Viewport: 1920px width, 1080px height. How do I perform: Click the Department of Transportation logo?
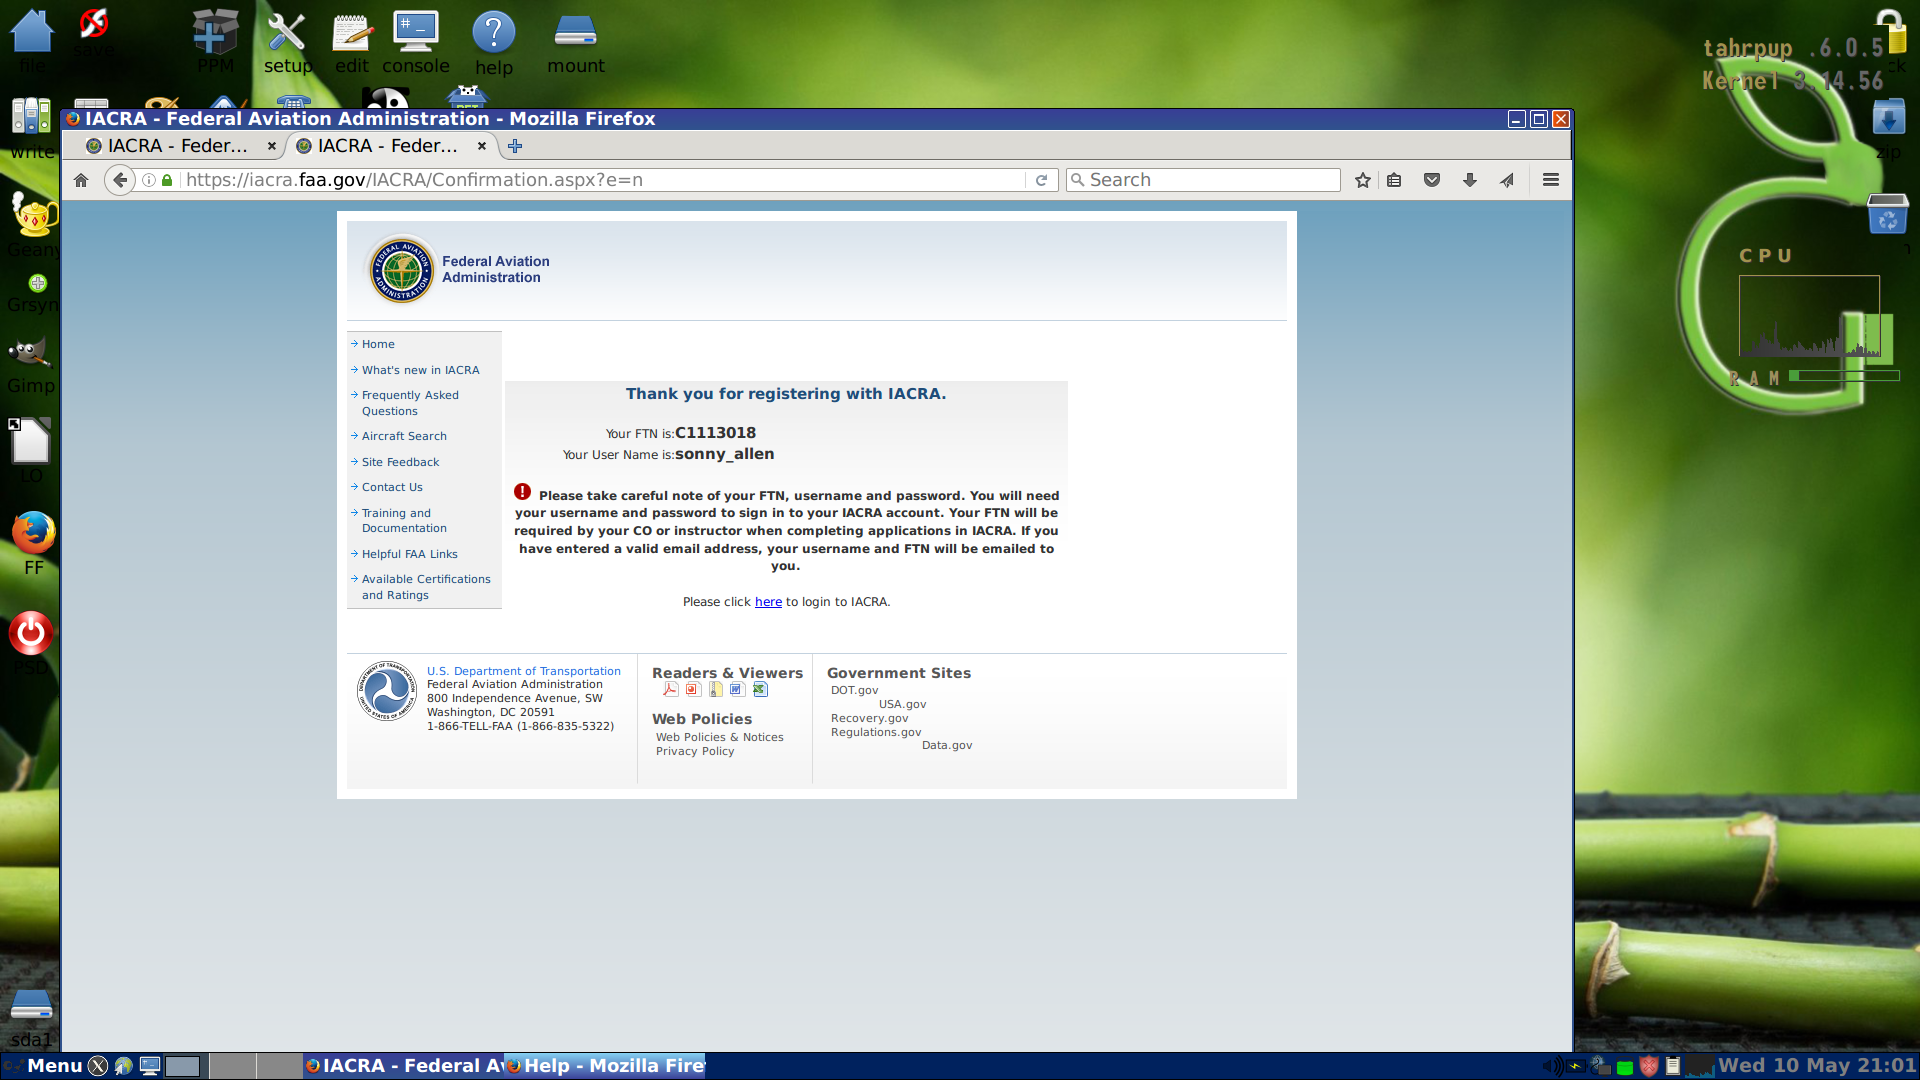pyautogui.click(x=387, y=690)
